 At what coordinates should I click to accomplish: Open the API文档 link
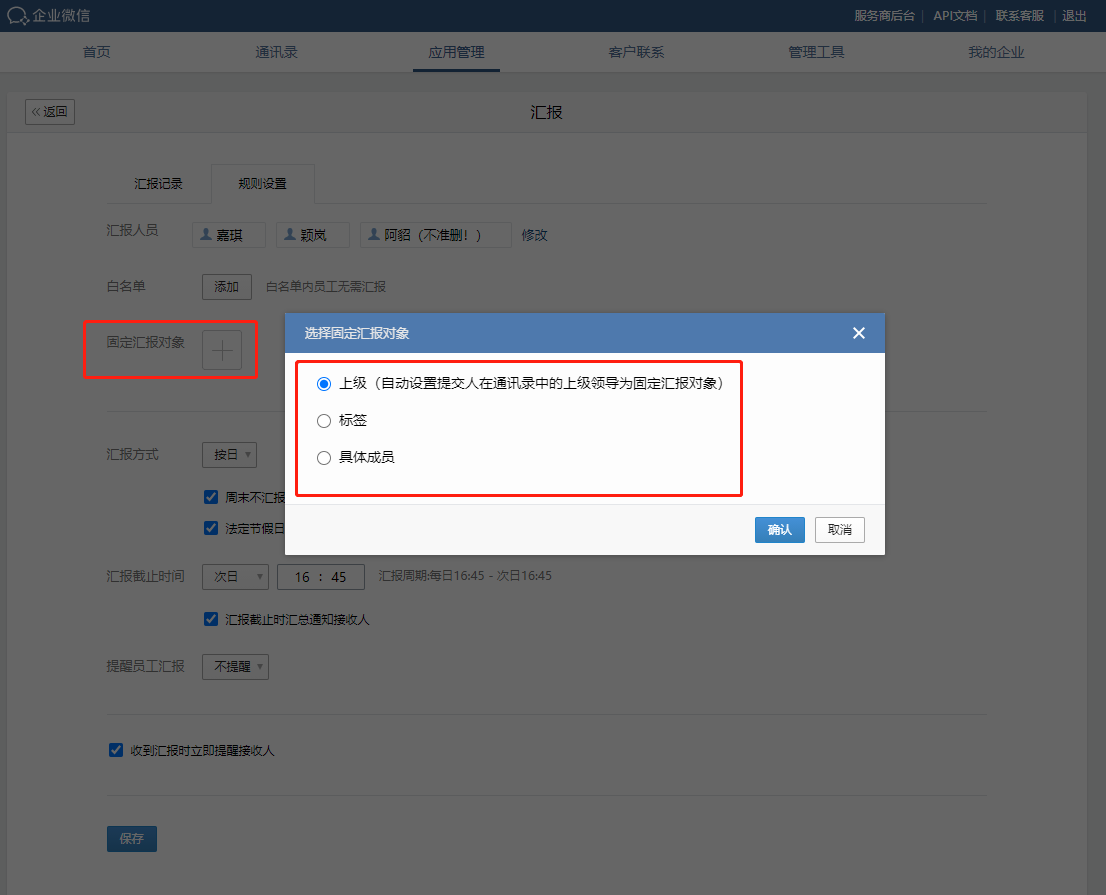[x=955, y=16]
